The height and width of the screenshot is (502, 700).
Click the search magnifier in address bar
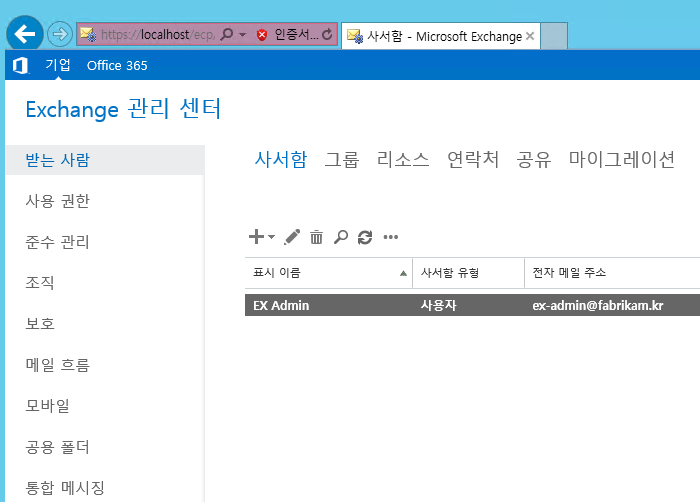pyautogui.click(x=227, y=34)
